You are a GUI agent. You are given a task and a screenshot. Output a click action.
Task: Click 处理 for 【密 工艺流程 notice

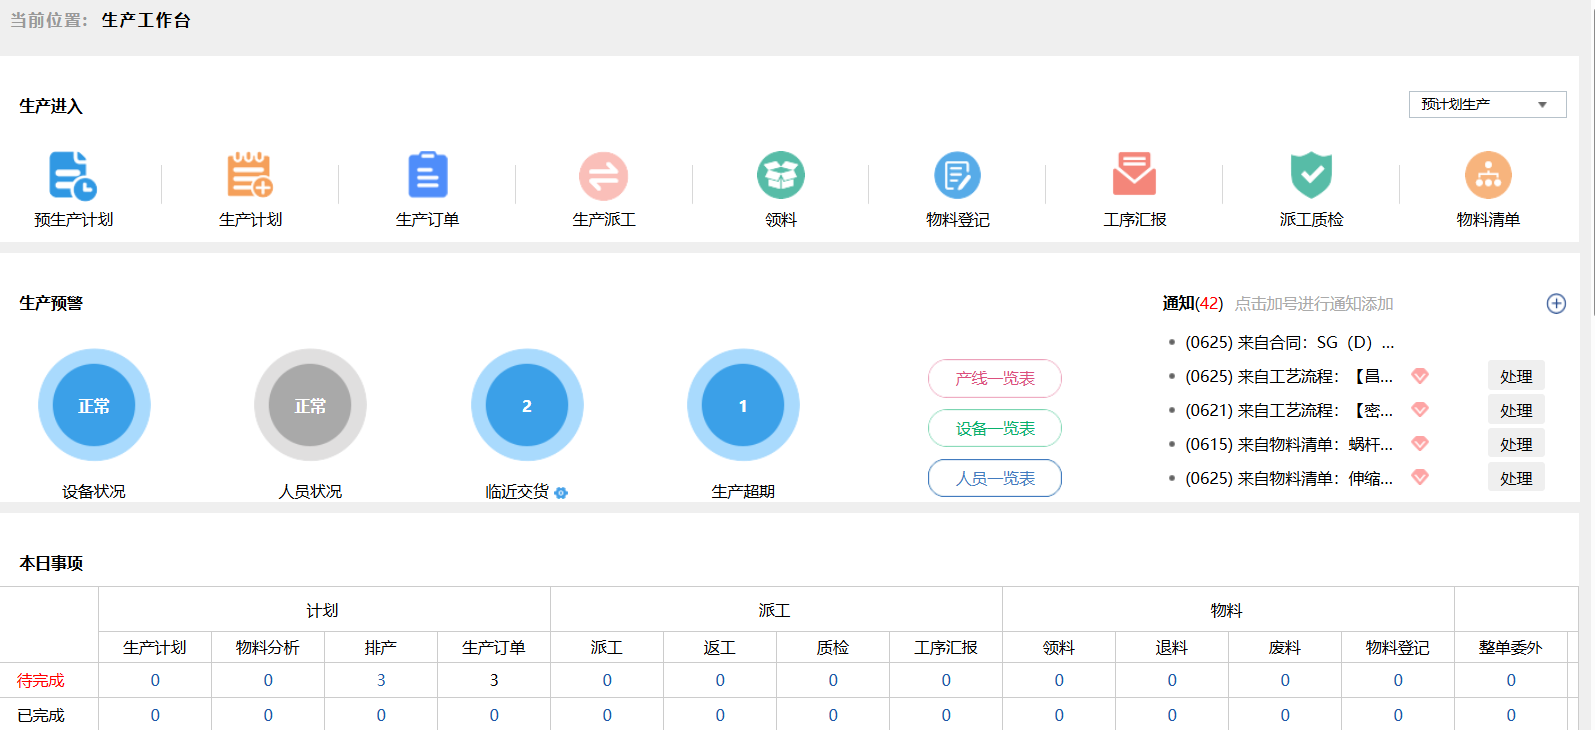click(x=1516, y=410)
